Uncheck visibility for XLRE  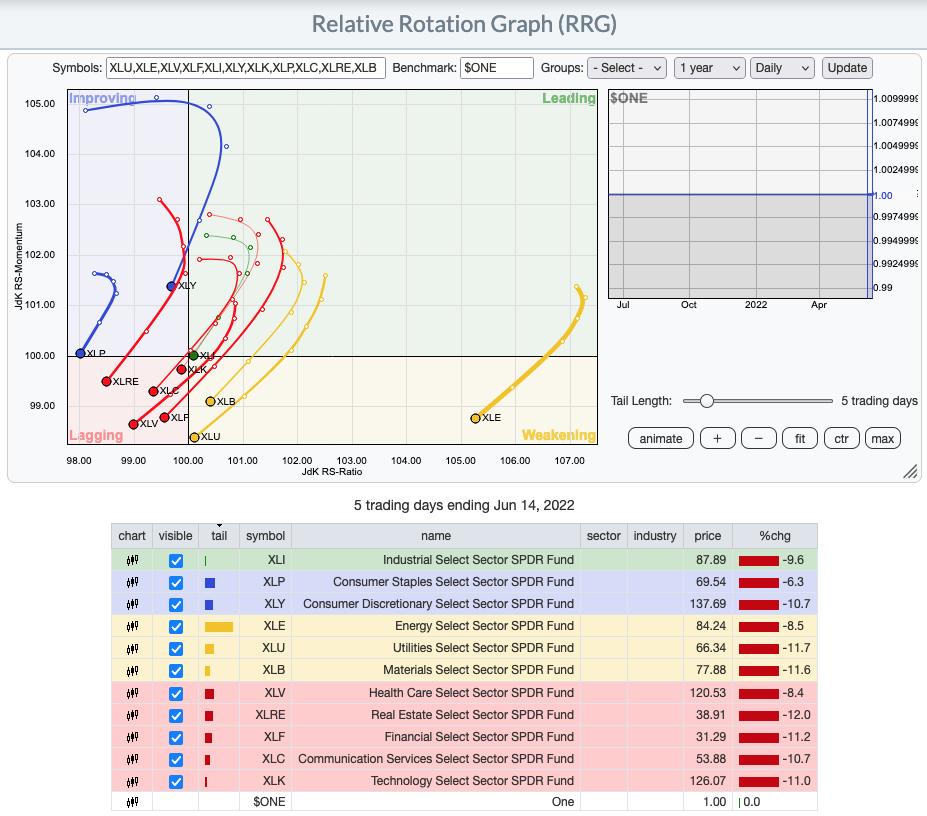click(x=176, y=716)
